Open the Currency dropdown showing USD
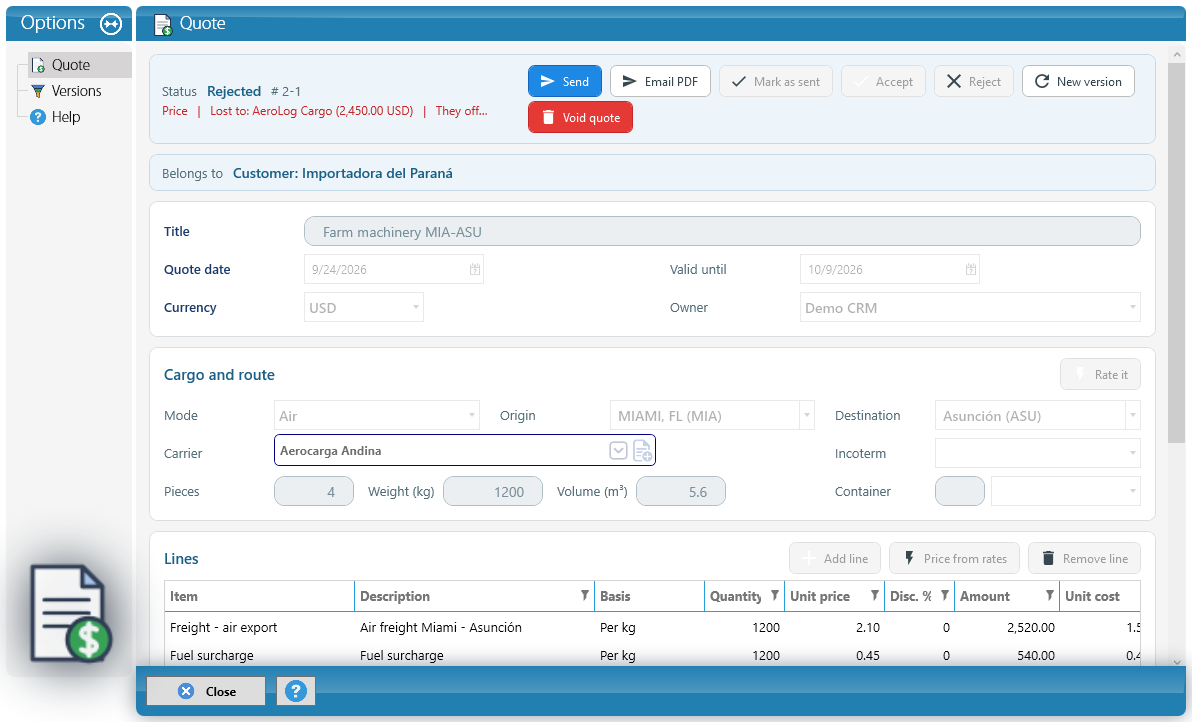This screenshot has width=1192, height=722. pyautogui.click(x=416, y=307)
